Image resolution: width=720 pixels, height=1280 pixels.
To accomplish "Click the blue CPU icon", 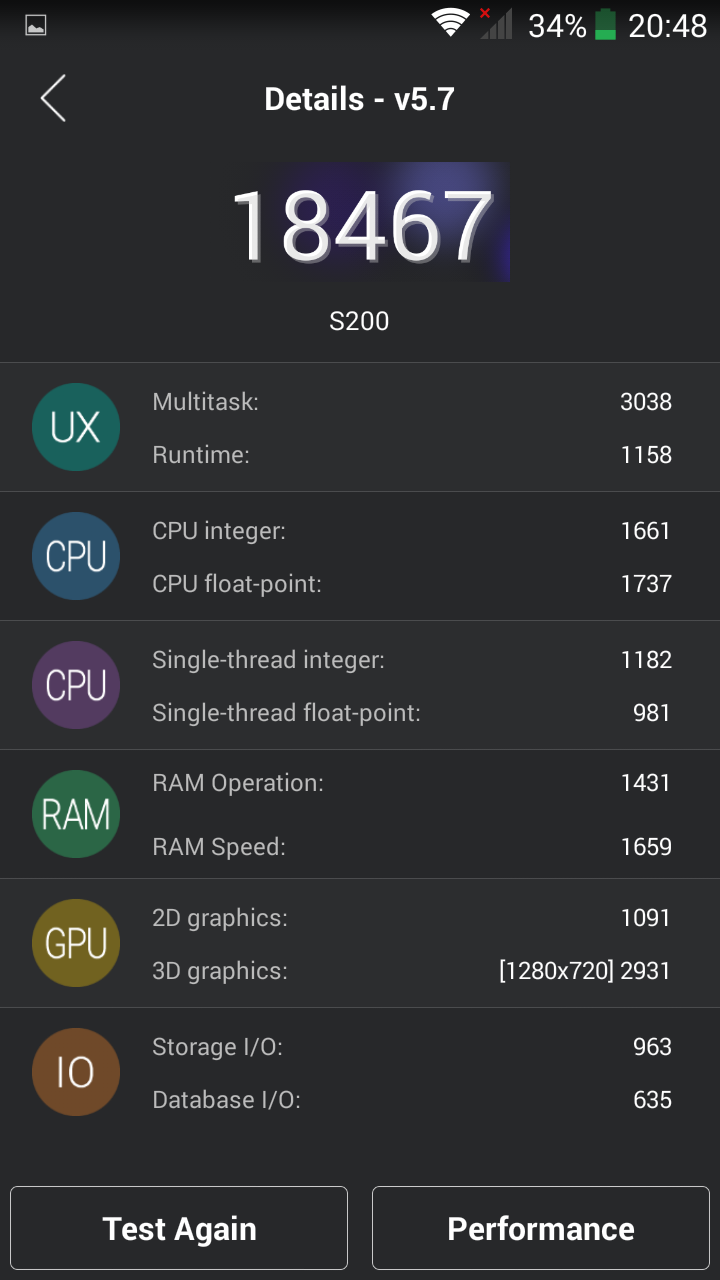I will click(x=76, y=556).
